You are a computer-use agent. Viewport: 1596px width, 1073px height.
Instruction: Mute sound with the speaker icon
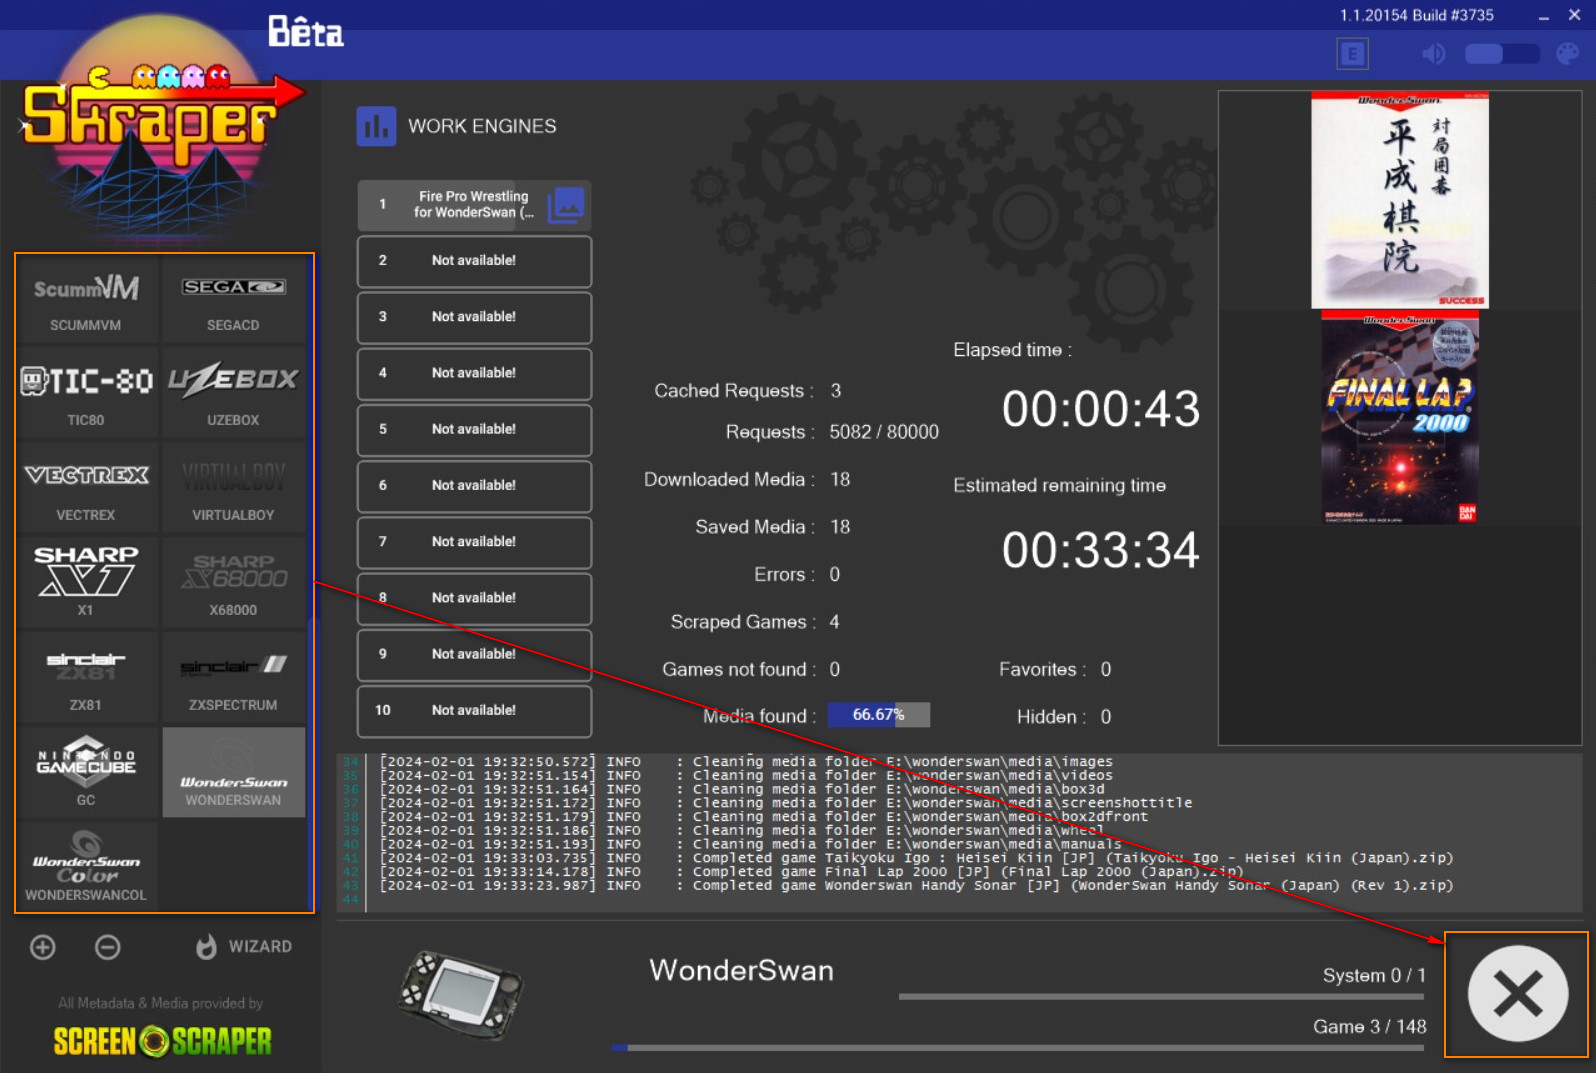tap(1433, 54)
